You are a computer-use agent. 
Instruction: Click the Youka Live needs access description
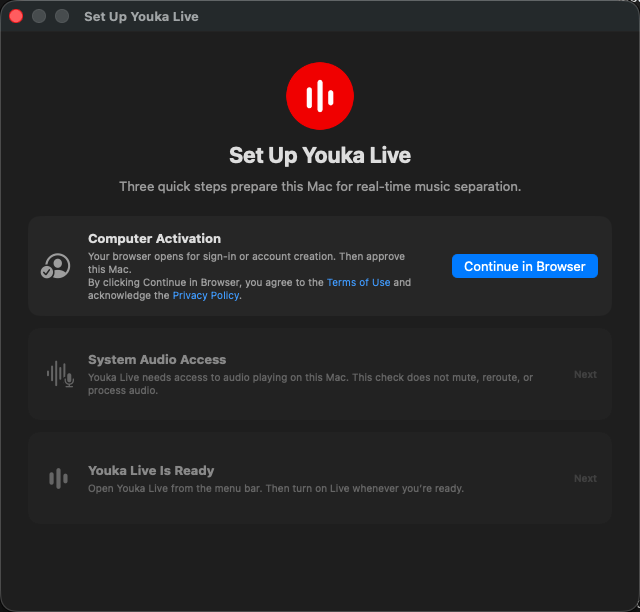pyautogui.click(x=310, y=384)
